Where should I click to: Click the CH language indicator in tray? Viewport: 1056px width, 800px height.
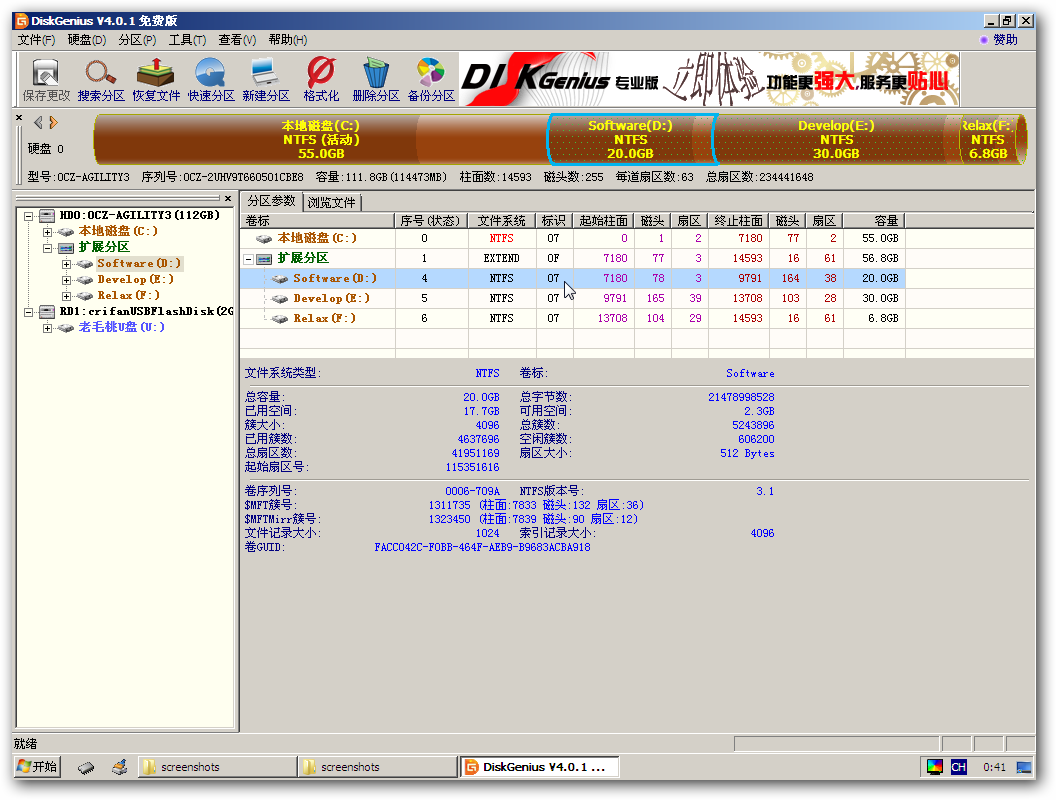958,767
